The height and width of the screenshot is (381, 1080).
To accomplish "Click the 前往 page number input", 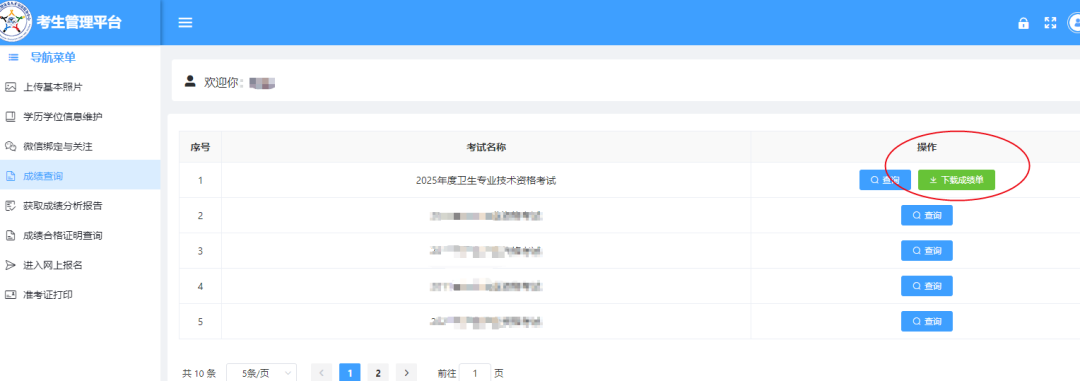I will click(475, 373).
